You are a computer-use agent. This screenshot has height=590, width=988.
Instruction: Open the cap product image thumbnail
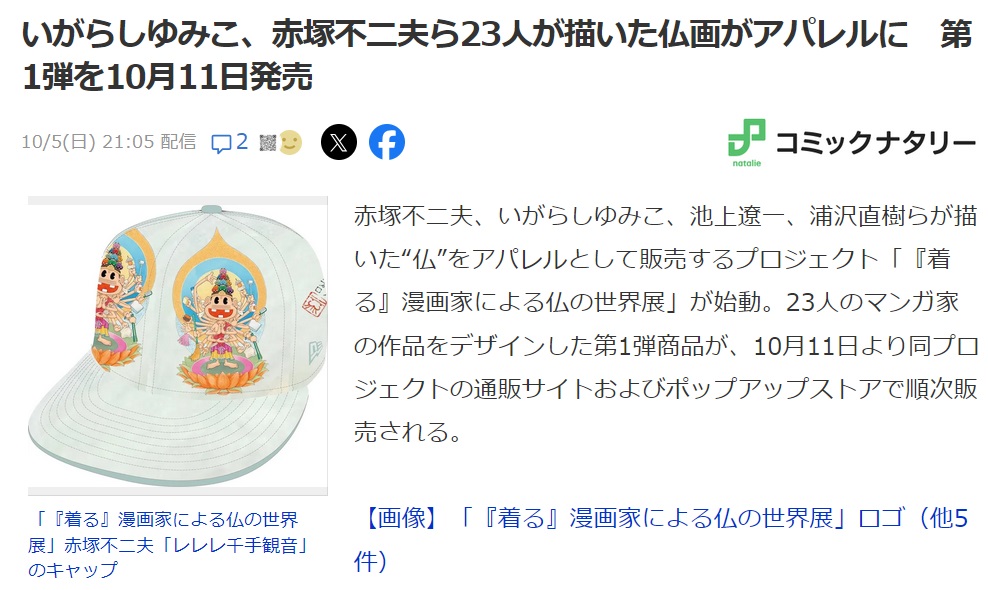pos(178,345)
